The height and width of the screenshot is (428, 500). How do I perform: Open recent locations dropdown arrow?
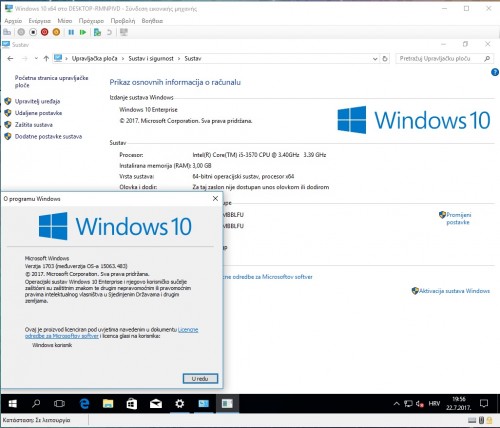[36, 59]
